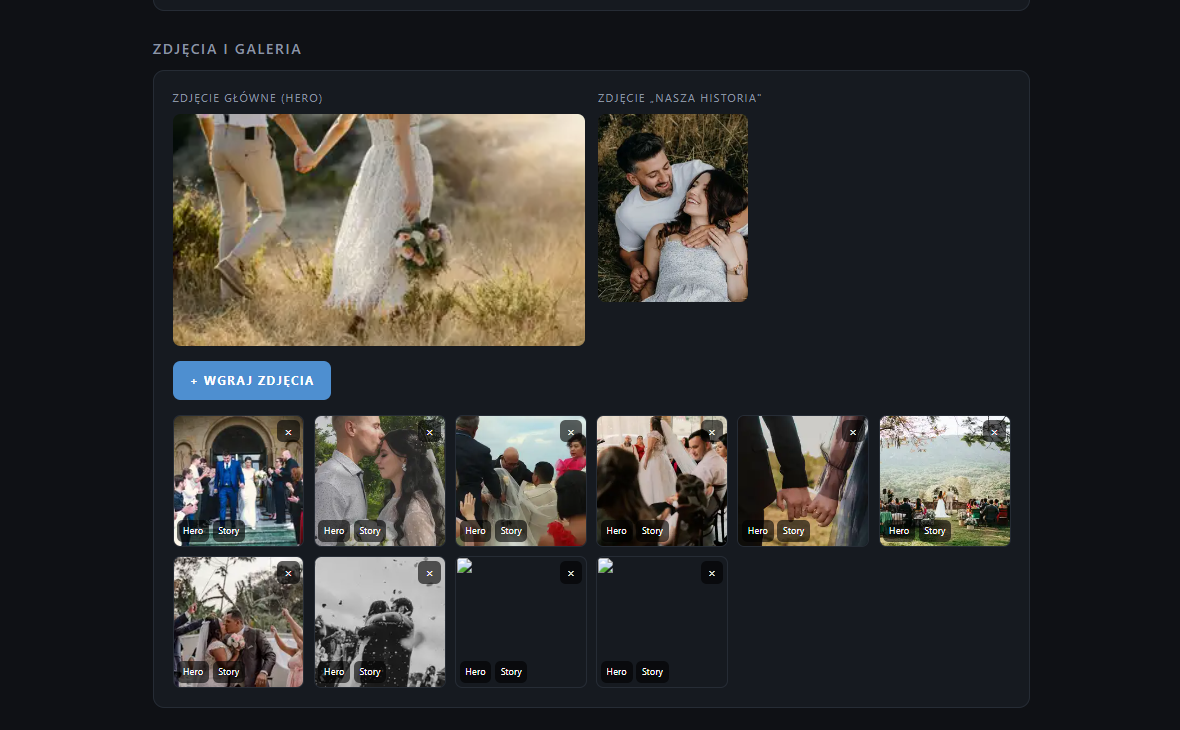Mark palm-tree kiss photo as Story
1180x730 pixels.
[229, 672]
